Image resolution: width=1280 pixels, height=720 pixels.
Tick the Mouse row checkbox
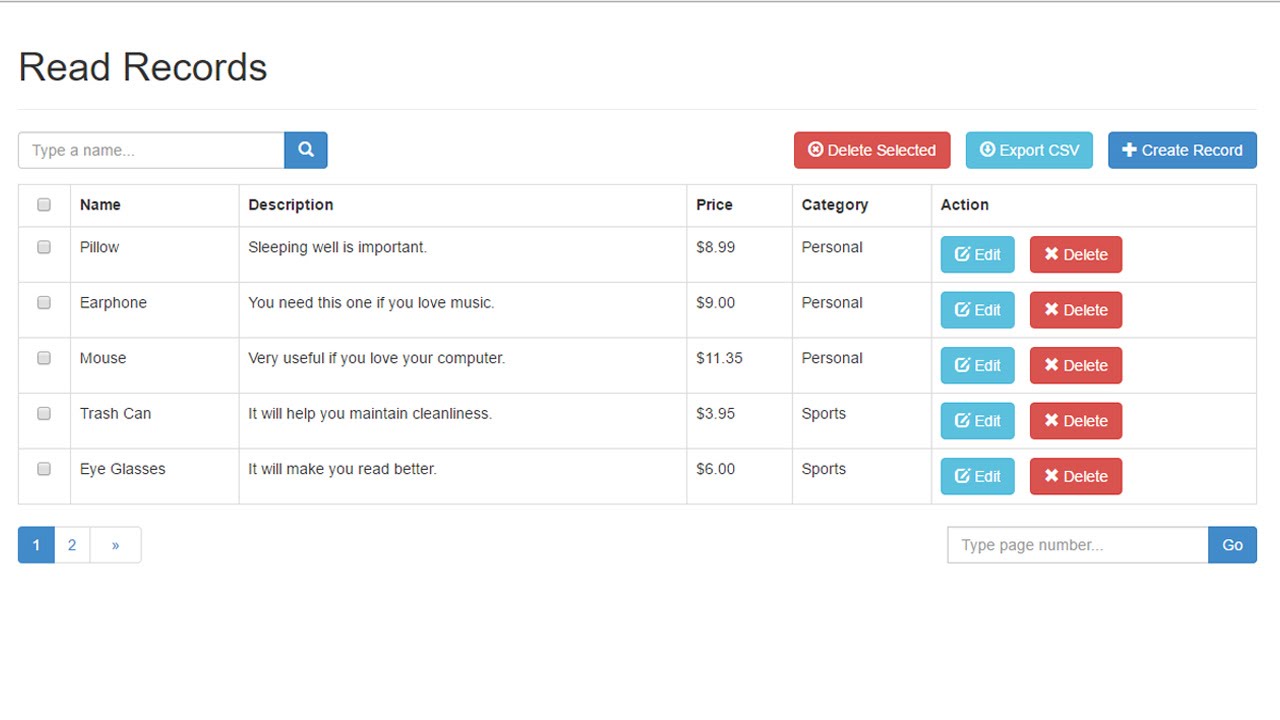44,358
